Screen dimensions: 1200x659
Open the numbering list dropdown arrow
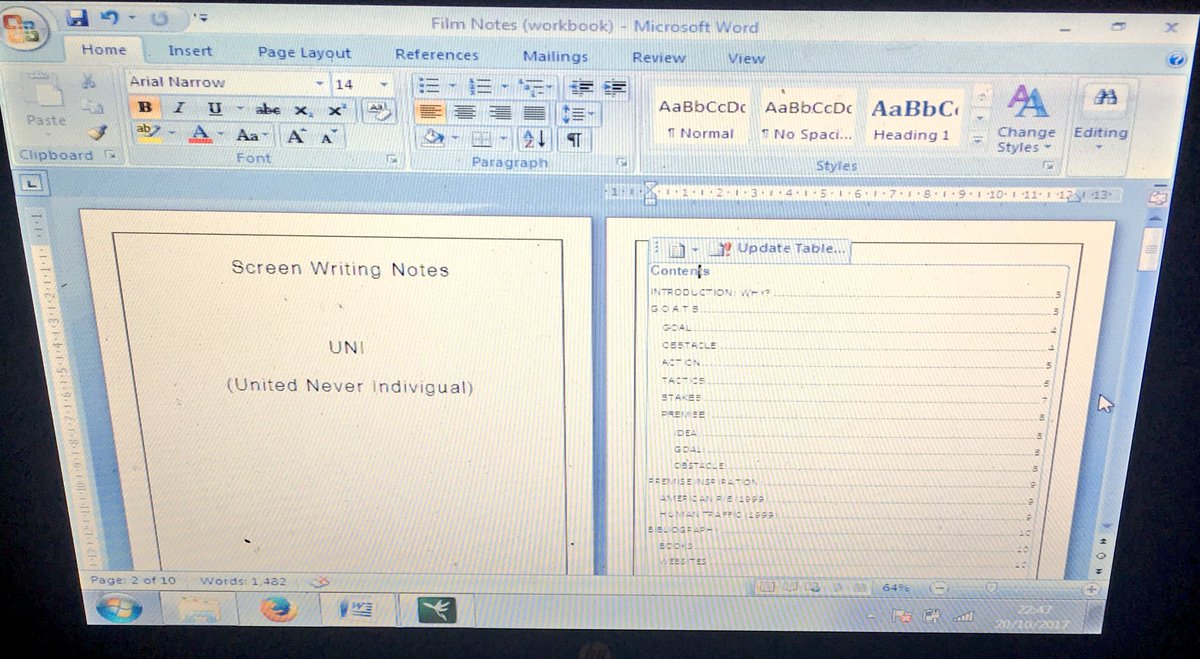click(503, 86)
